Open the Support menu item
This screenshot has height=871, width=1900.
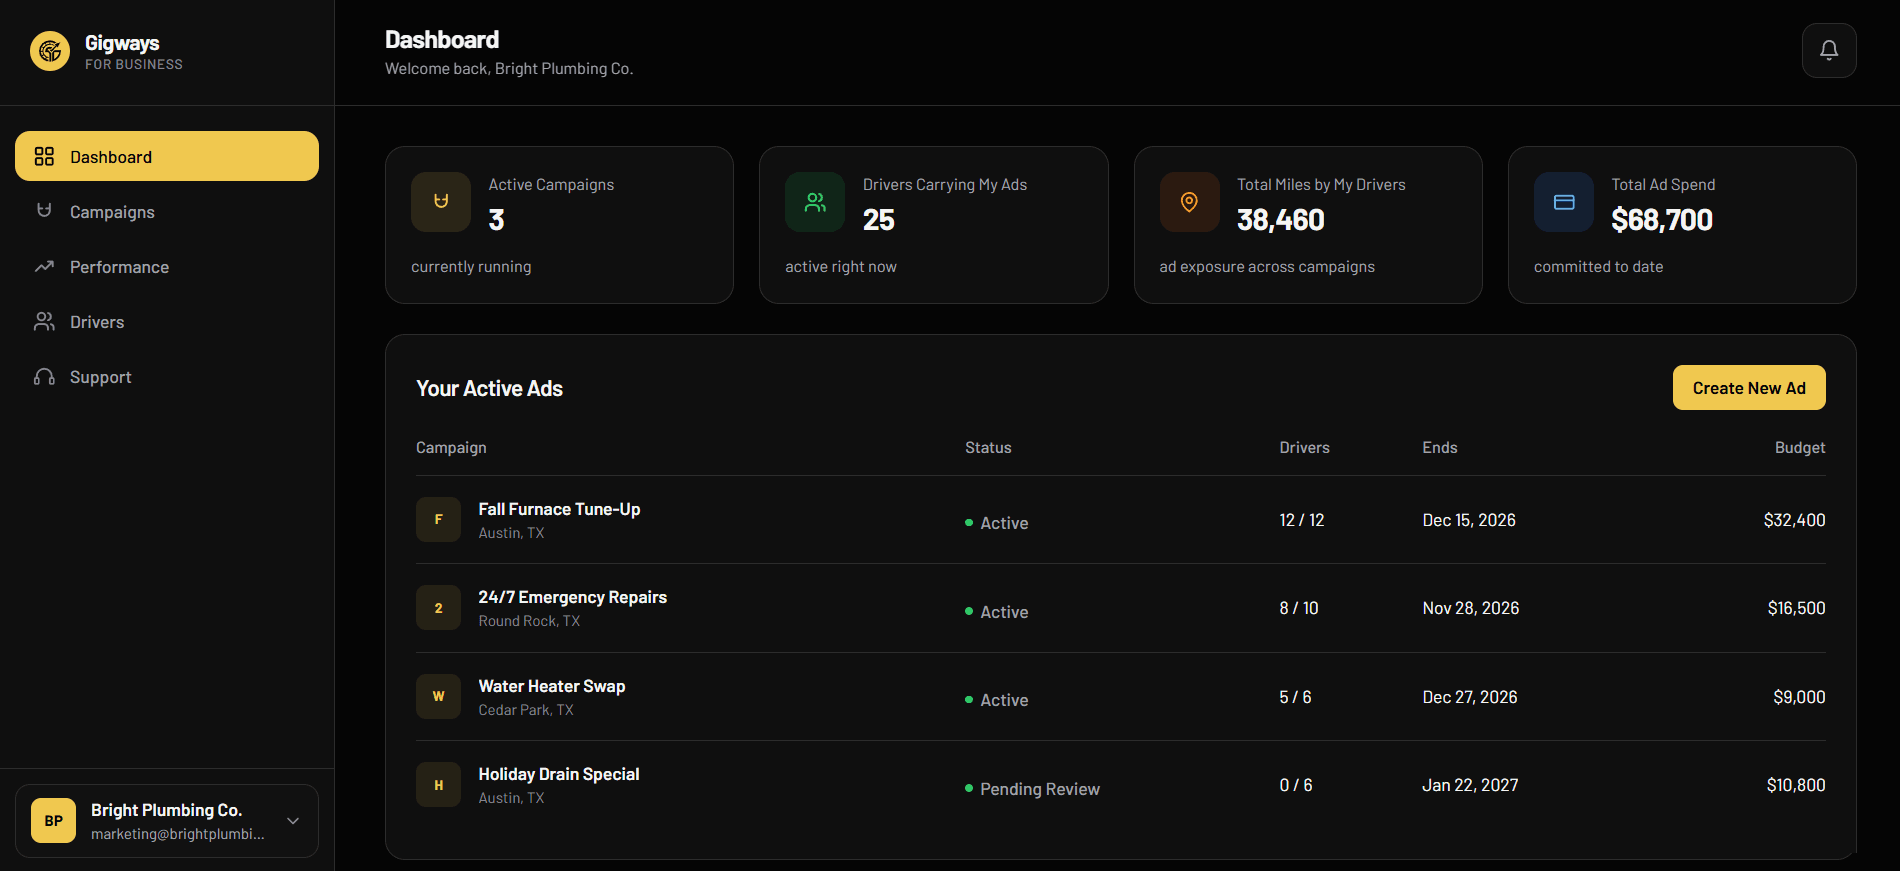pos(167,376)
